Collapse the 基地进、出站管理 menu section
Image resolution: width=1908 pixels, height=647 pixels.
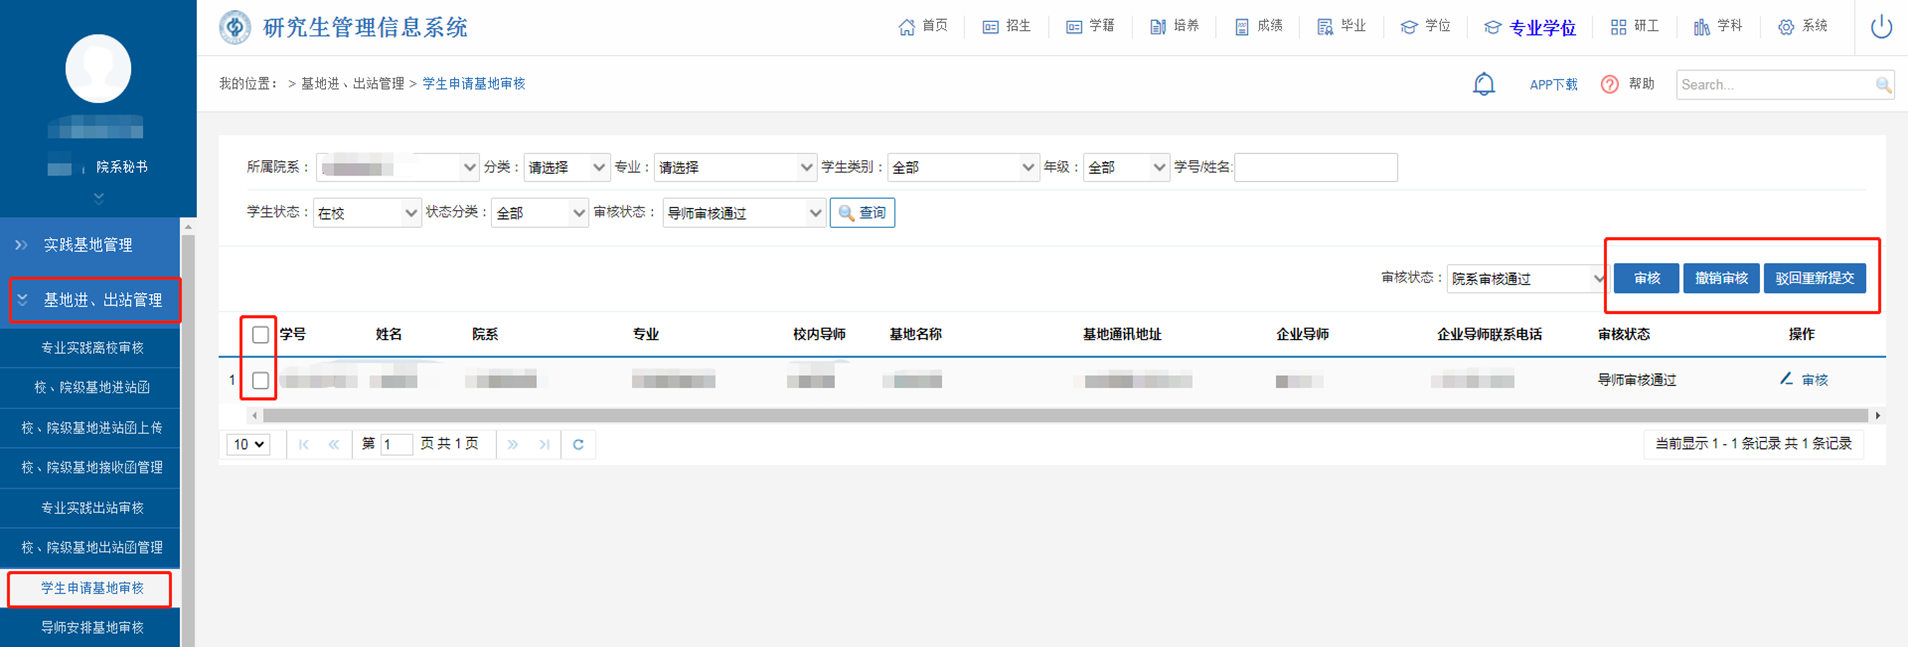point(94,300)
